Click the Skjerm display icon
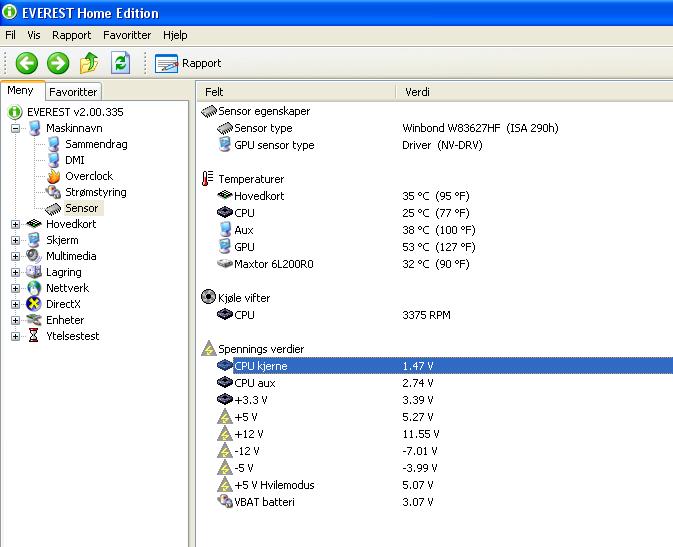Image resolution: width=673 pixels, height=547 pixels. point(34,240)
